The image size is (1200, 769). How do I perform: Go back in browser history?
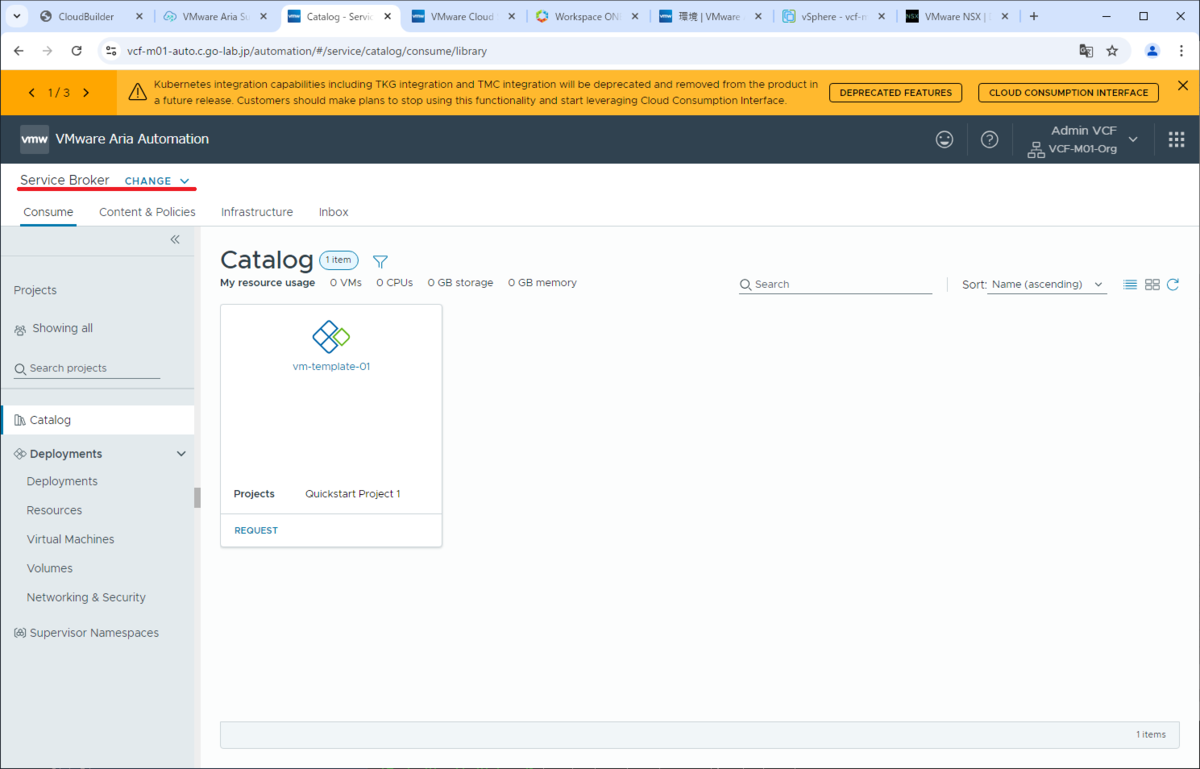pos(19,51)
